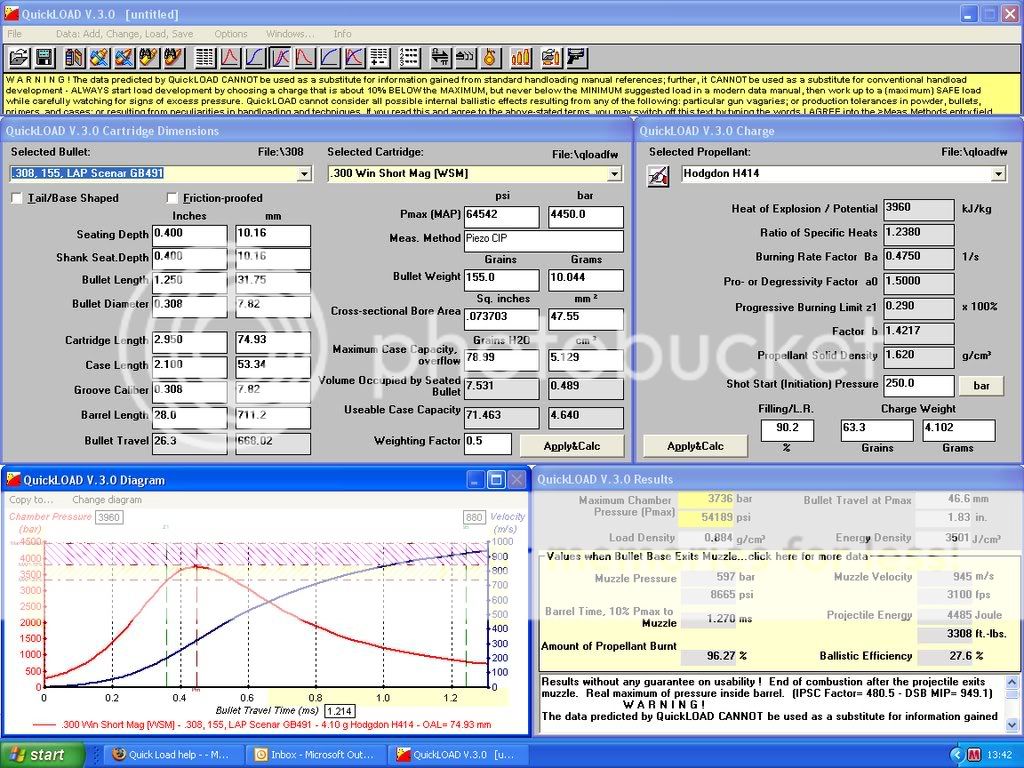The height and width of the screenshot is (768, 1024).
Task: Expand the Selected Bullet dropdown
Action: [304, 174]
